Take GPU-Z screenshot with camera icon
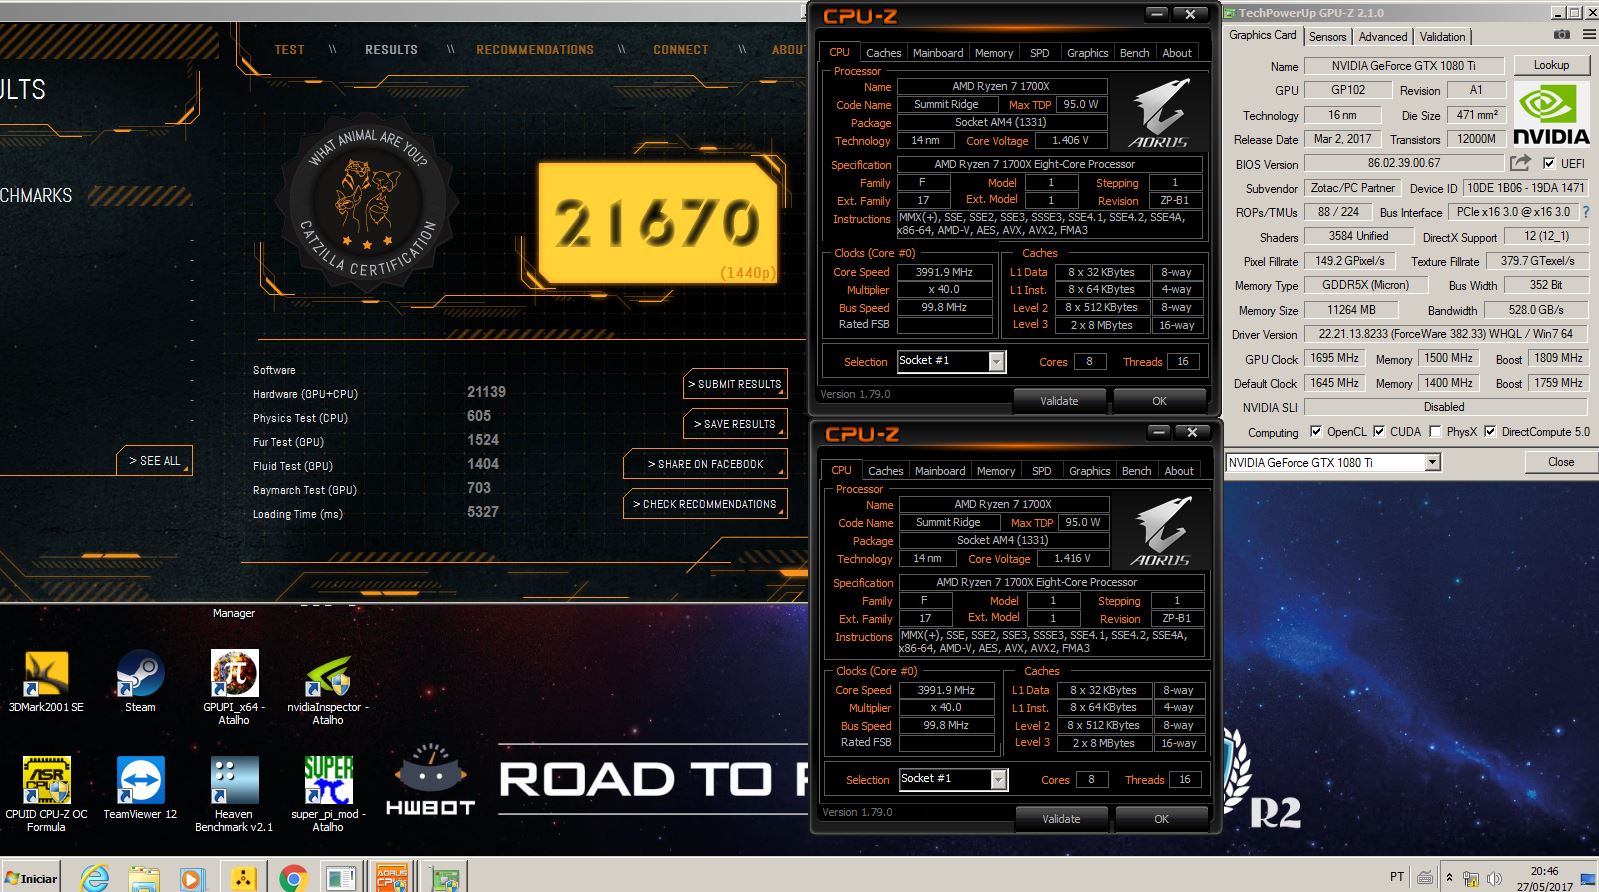 point(1562,35)
